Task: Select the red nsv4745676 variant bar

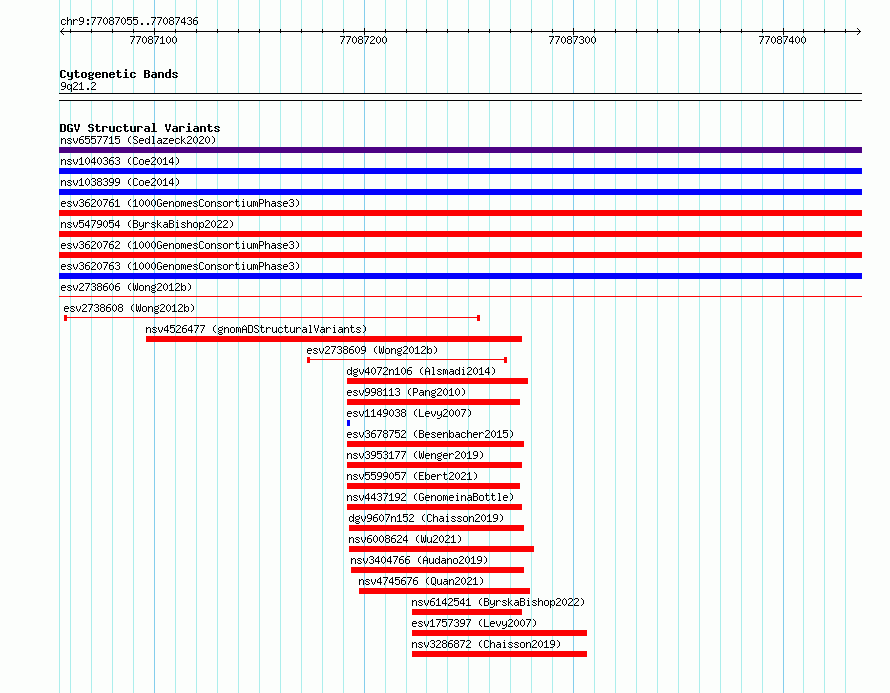Action: 444,591
